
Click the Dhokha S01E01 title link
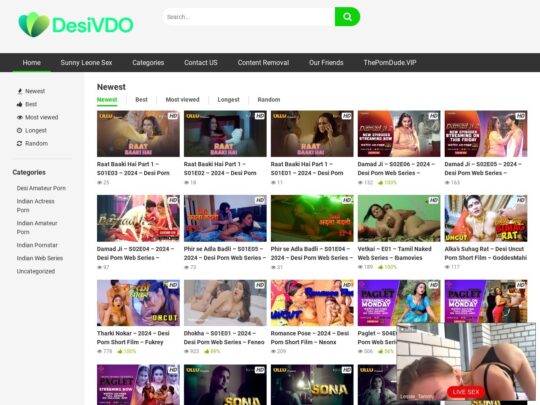click(224, 338)
